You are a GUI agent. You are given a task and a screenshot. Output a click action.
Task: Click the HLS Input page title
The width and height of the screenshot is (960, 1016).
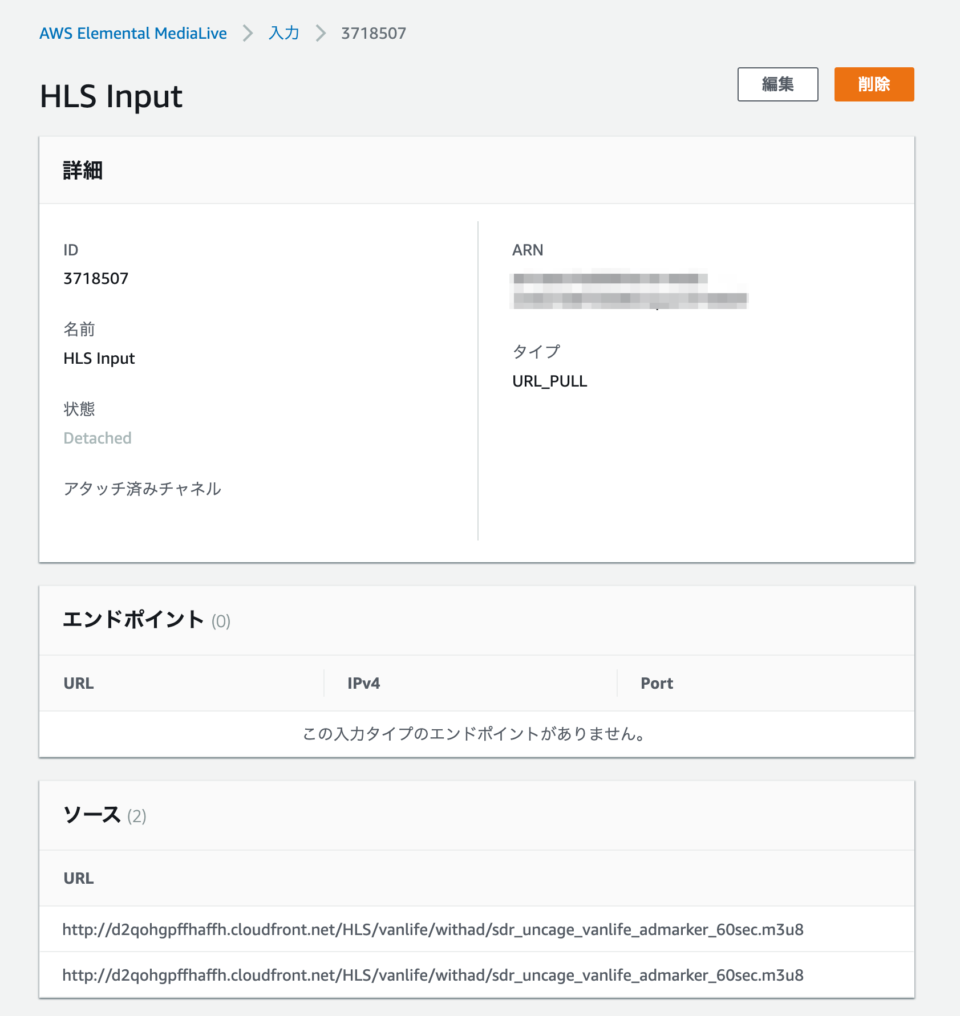[x=110, y=96]
